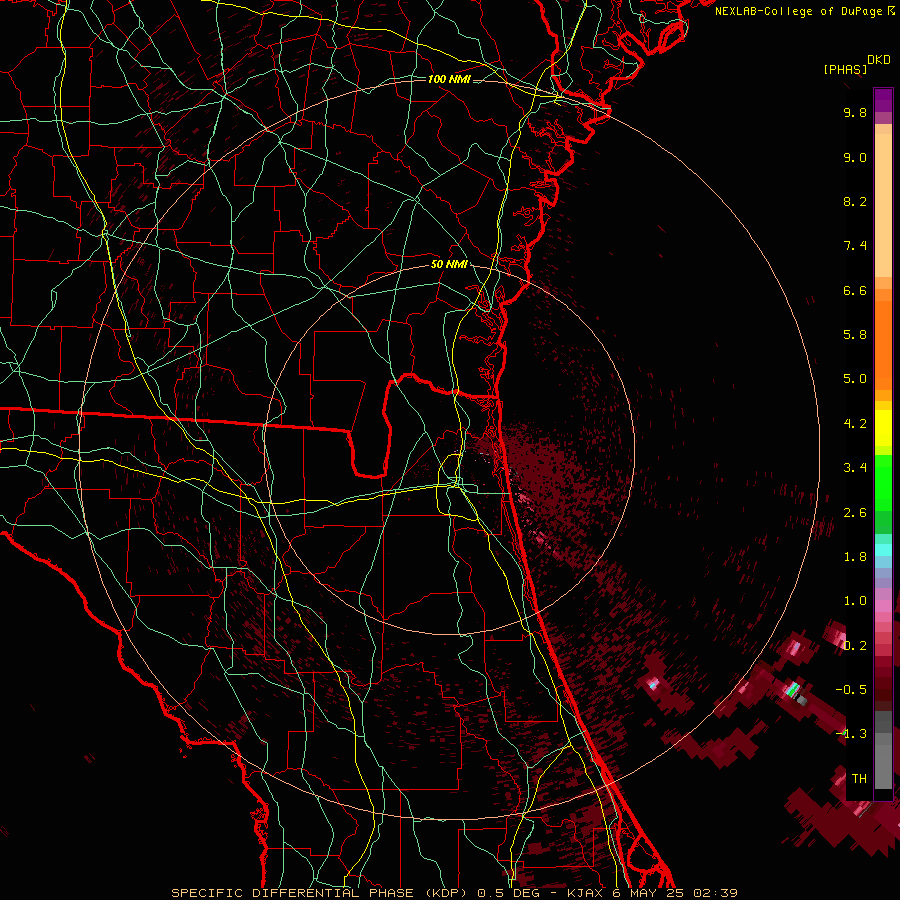Click the 3.4 scale value
Image resolution: width=900 pixels, height=900 pixels.
pyautogui.click(x=855, y=468)
